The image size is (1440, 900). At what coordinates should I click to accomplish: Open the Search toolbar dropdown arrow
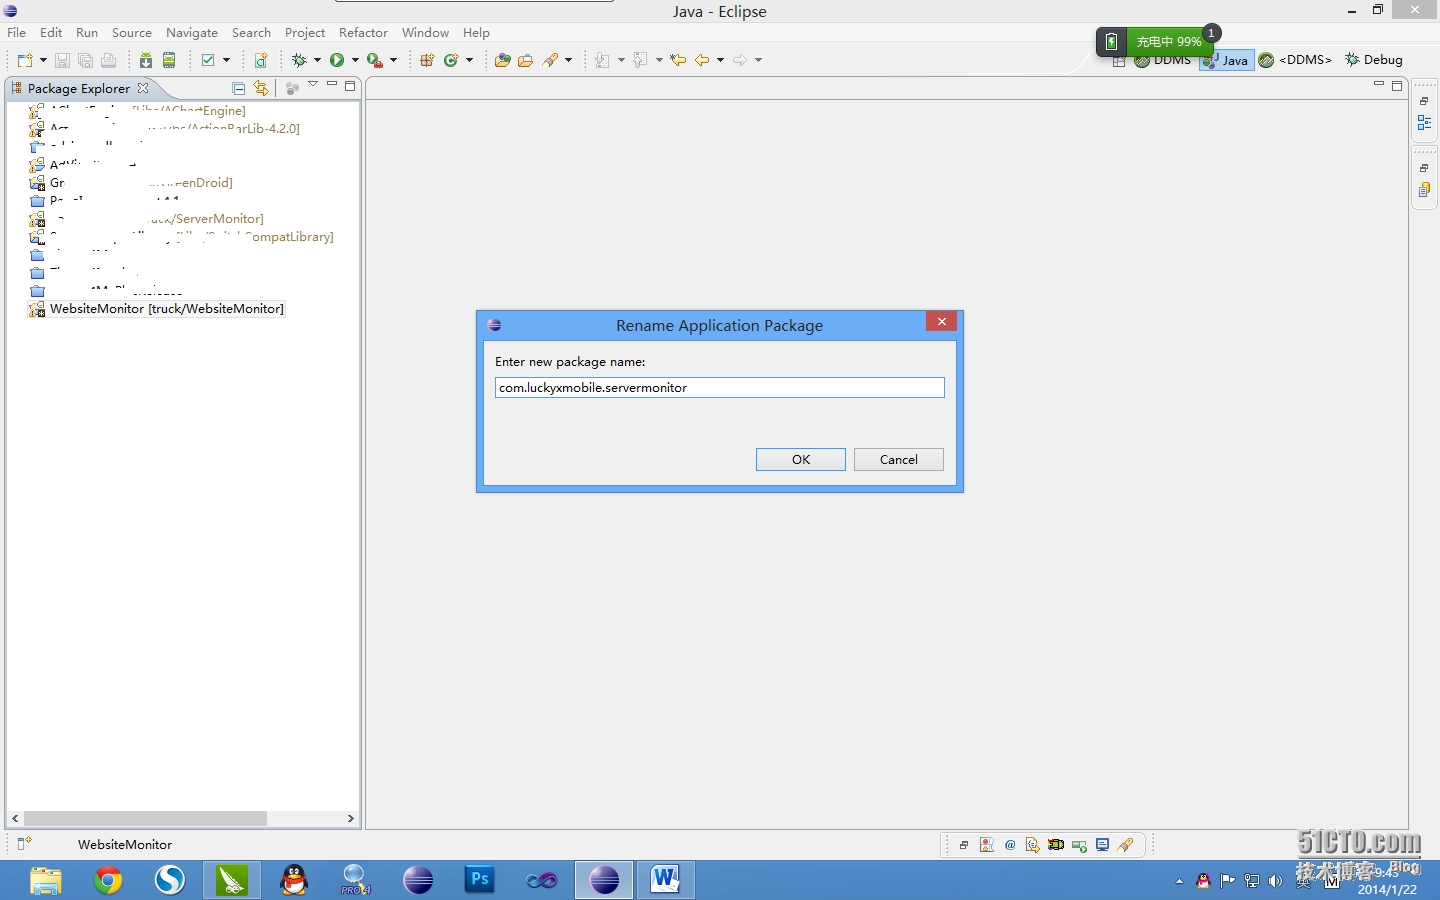coord(568,60)
